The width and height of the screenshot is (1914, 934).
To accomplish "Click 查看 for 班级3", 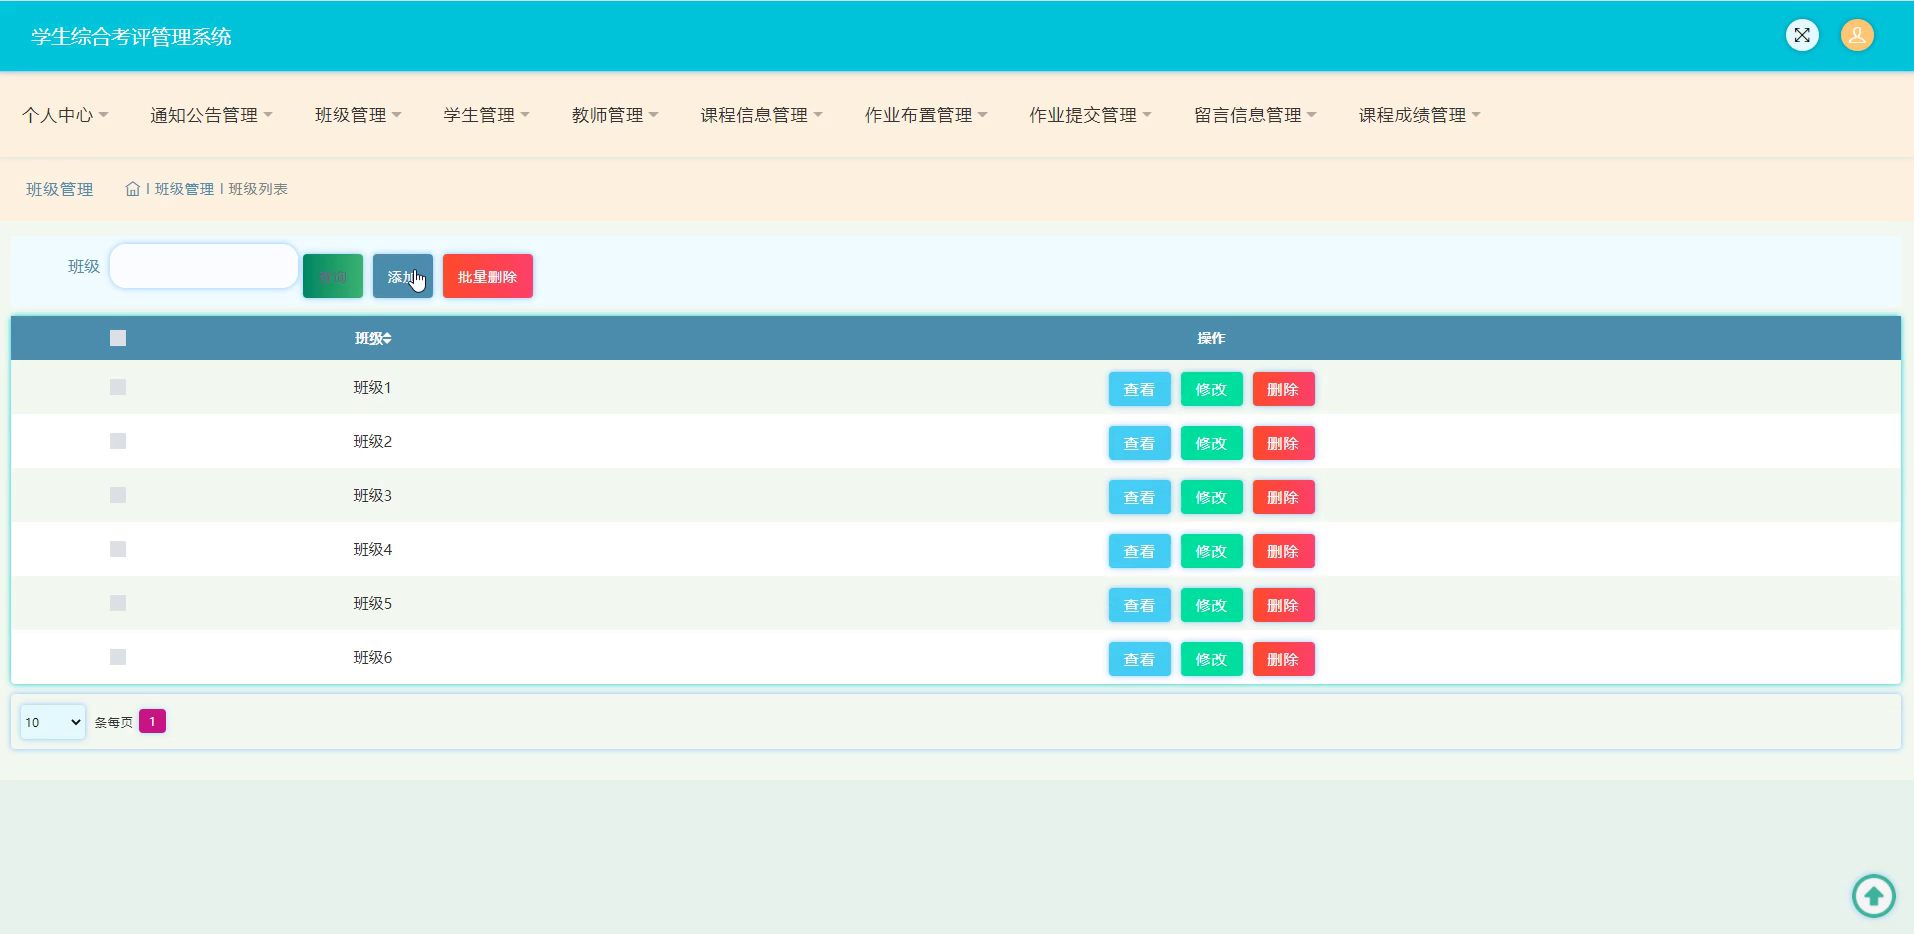I will [x=1139, y=497].
